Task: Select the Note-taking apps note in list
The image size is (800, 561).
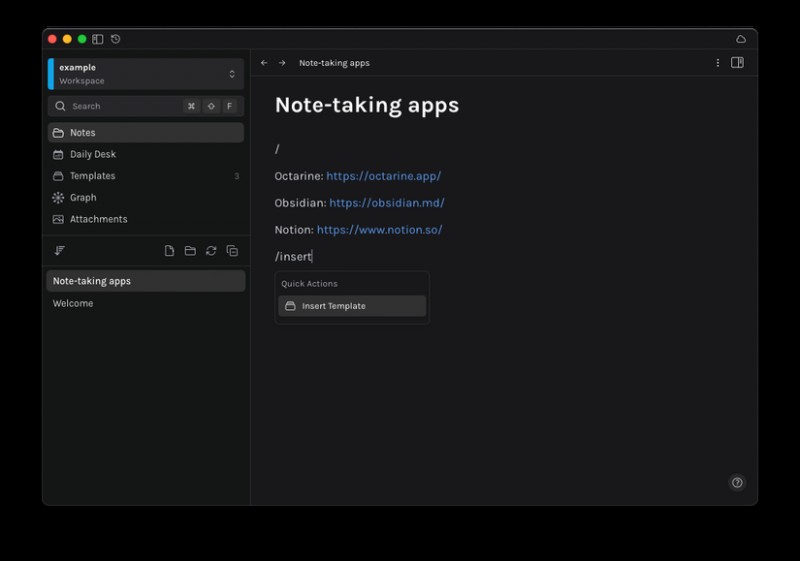Action: click(x=146, y=281)
